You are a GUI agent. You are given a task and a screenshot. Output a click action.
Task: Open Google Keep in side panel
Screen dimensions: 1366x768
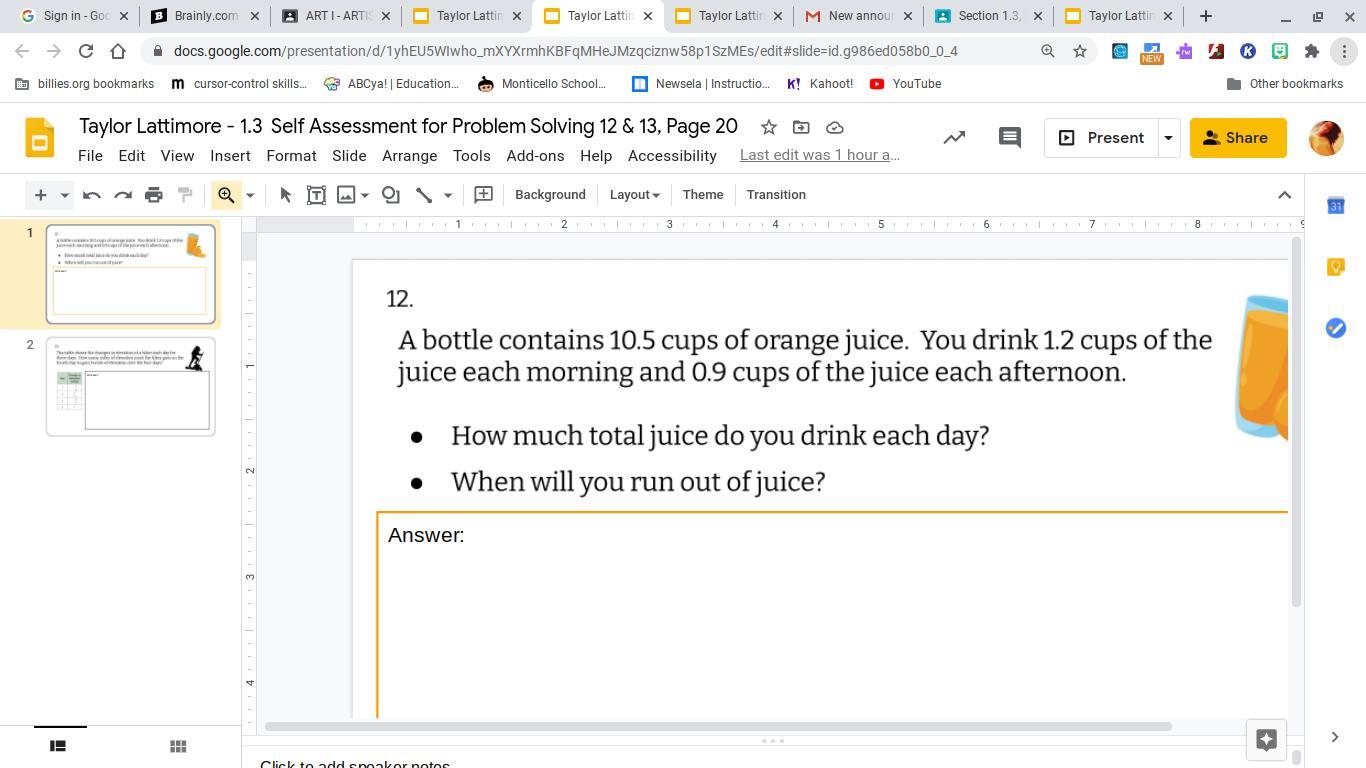[x=1335, y=267]
